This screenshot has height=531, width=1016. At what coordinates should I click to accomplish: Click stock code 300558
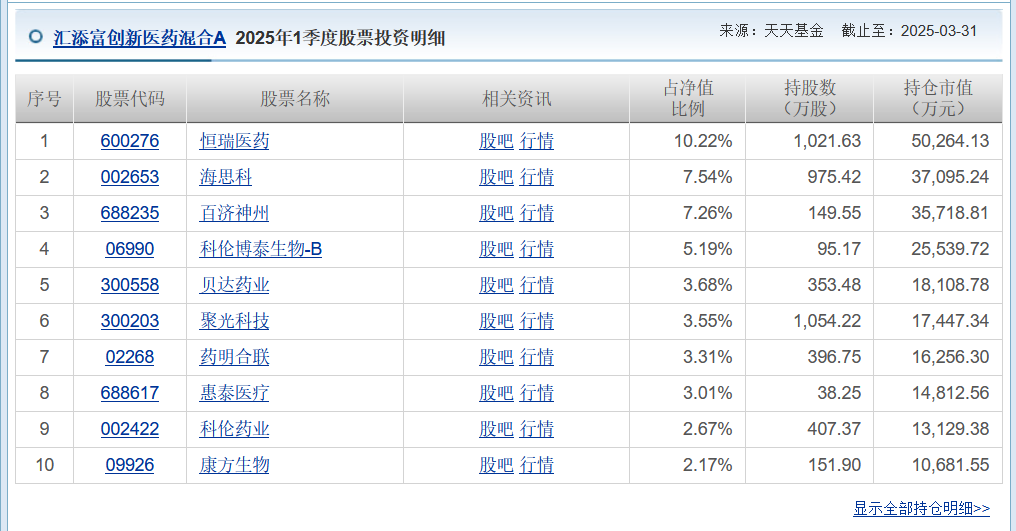130,285
